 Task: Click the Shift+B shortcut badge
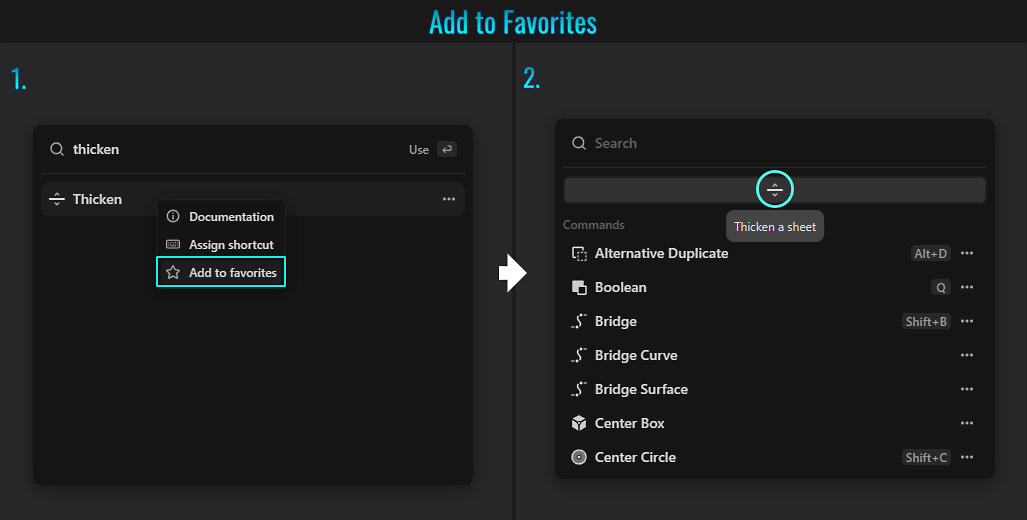tap(926, 322)
